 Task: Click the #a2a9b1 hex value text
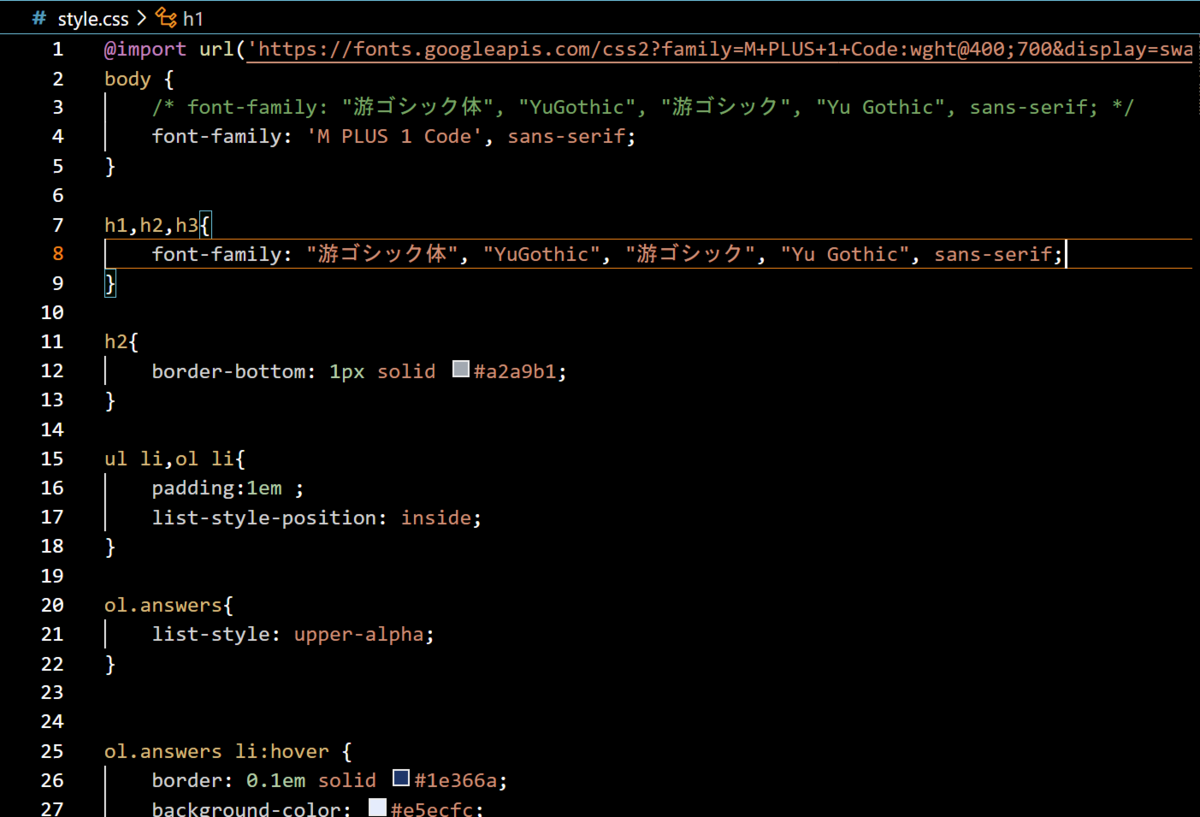point(515,371)
